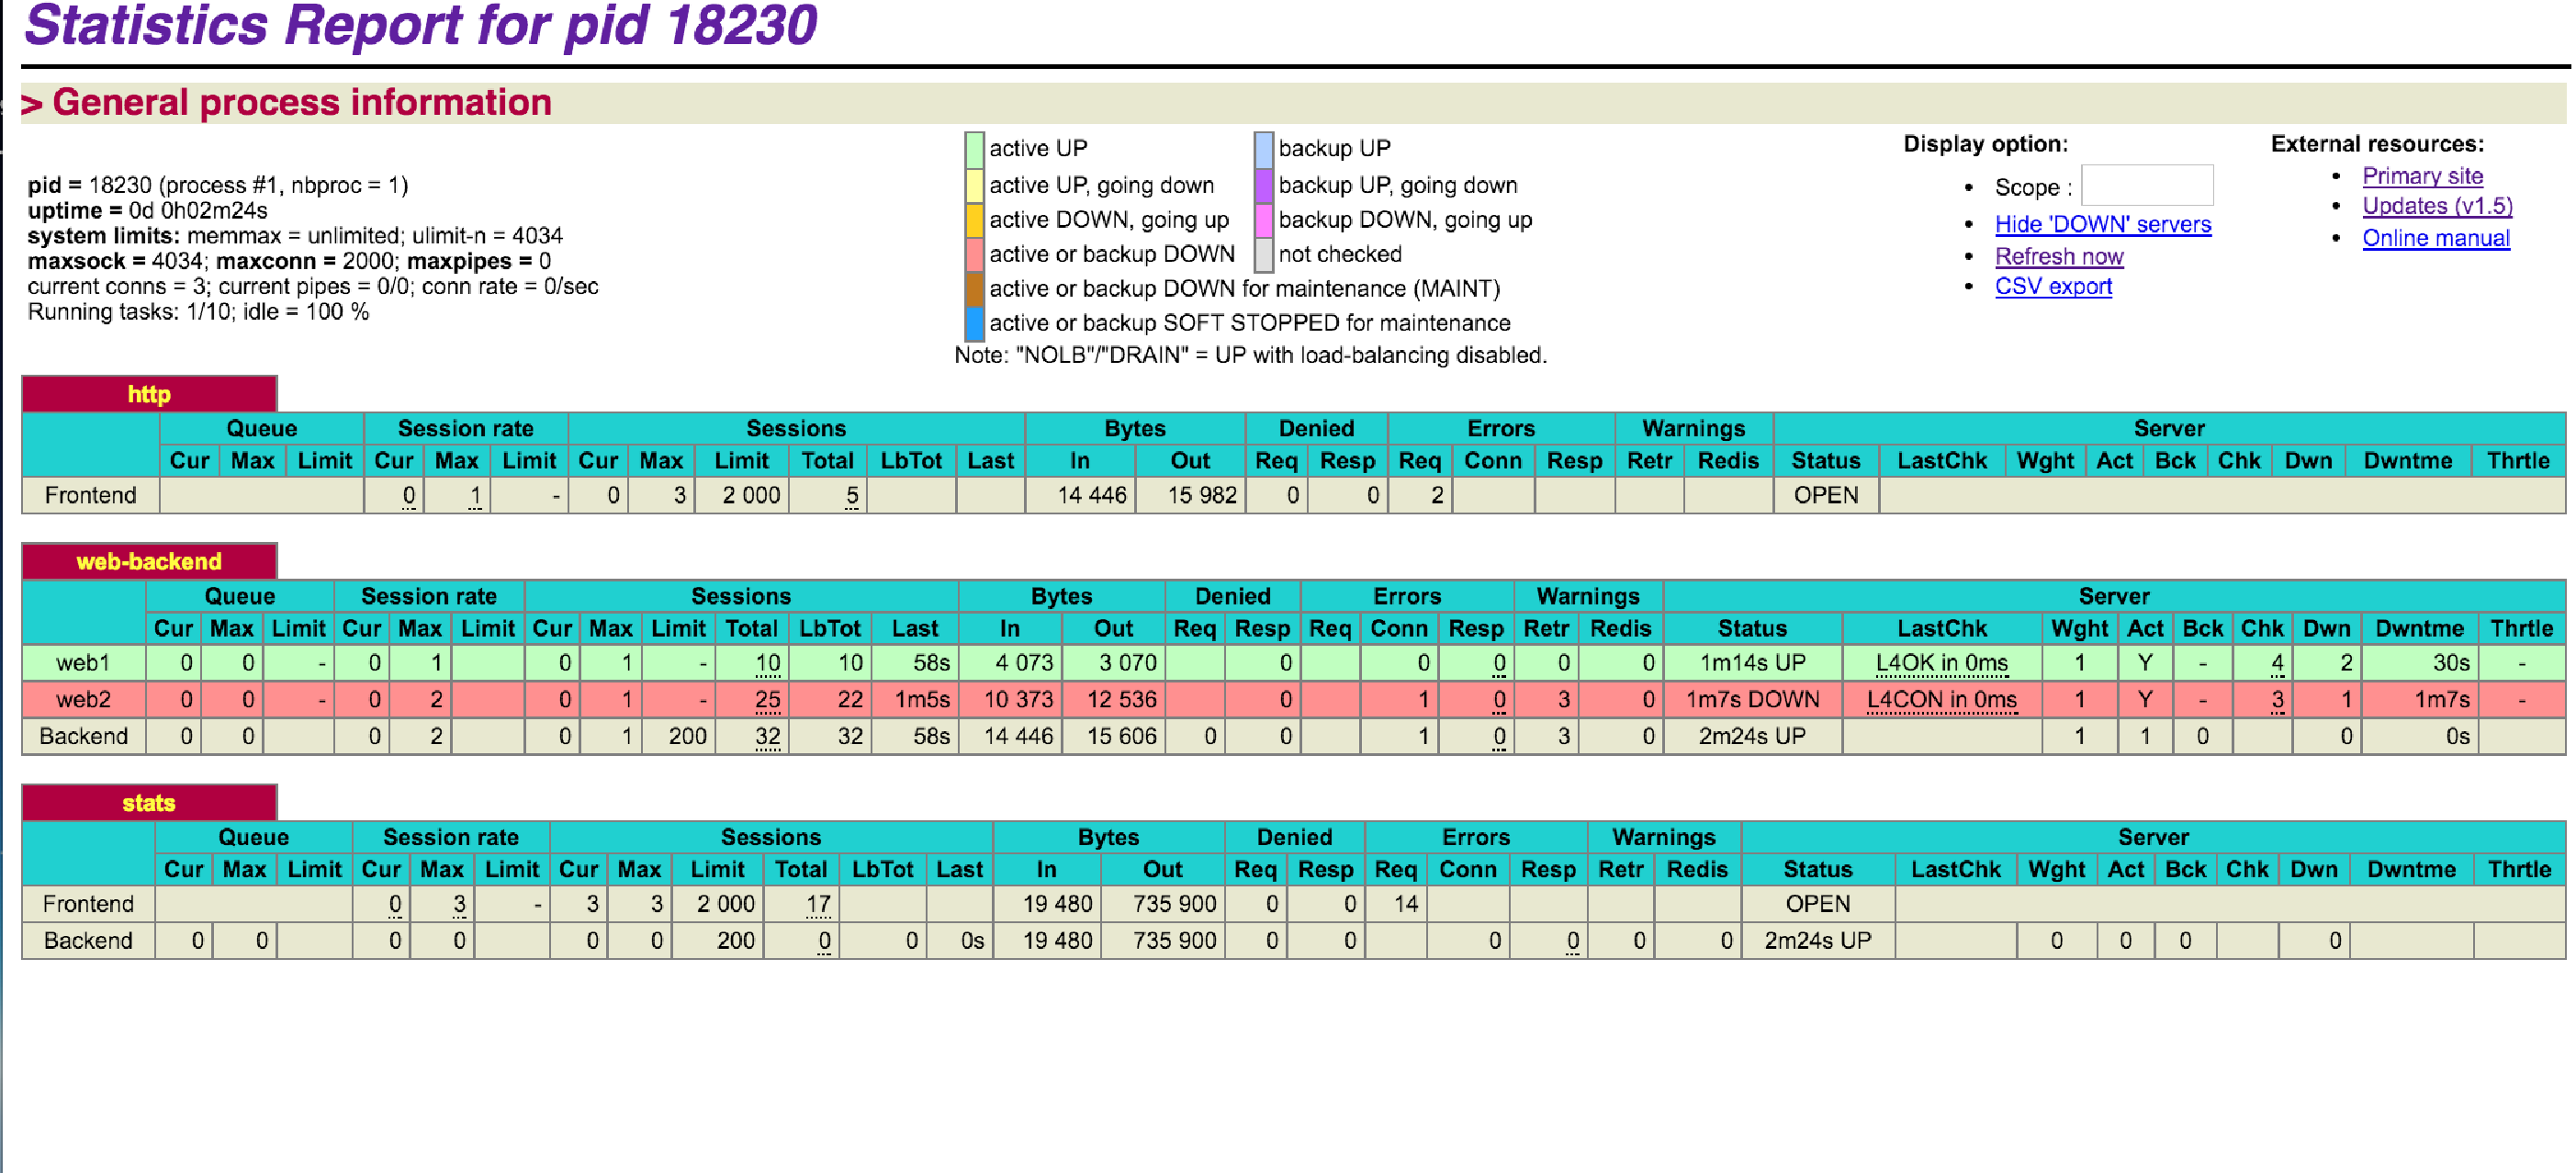
Task: Click the web1 server row name
Action: (x=83, y=663)
